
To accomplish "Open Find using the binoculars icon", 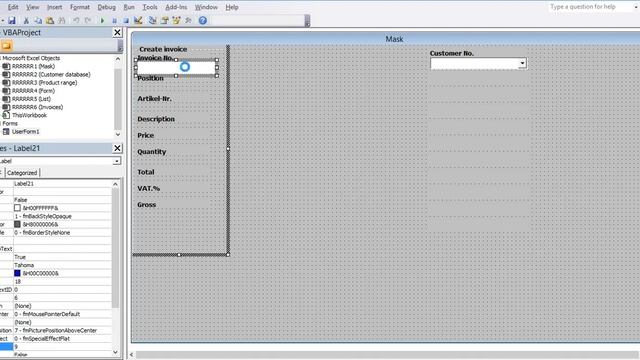I will (x=62, y=20).
